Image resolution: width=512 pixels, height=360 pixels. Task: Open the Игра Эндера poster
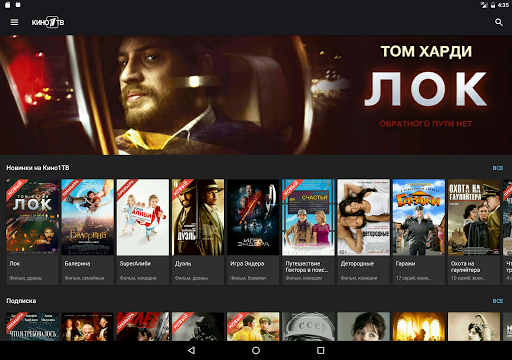pos(253,217)
